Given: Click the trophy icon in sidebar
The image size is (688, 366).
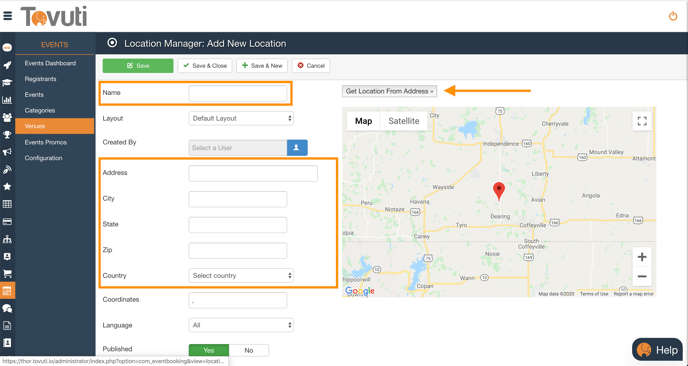Looking at the screenshot, I should tap(7, 135).
